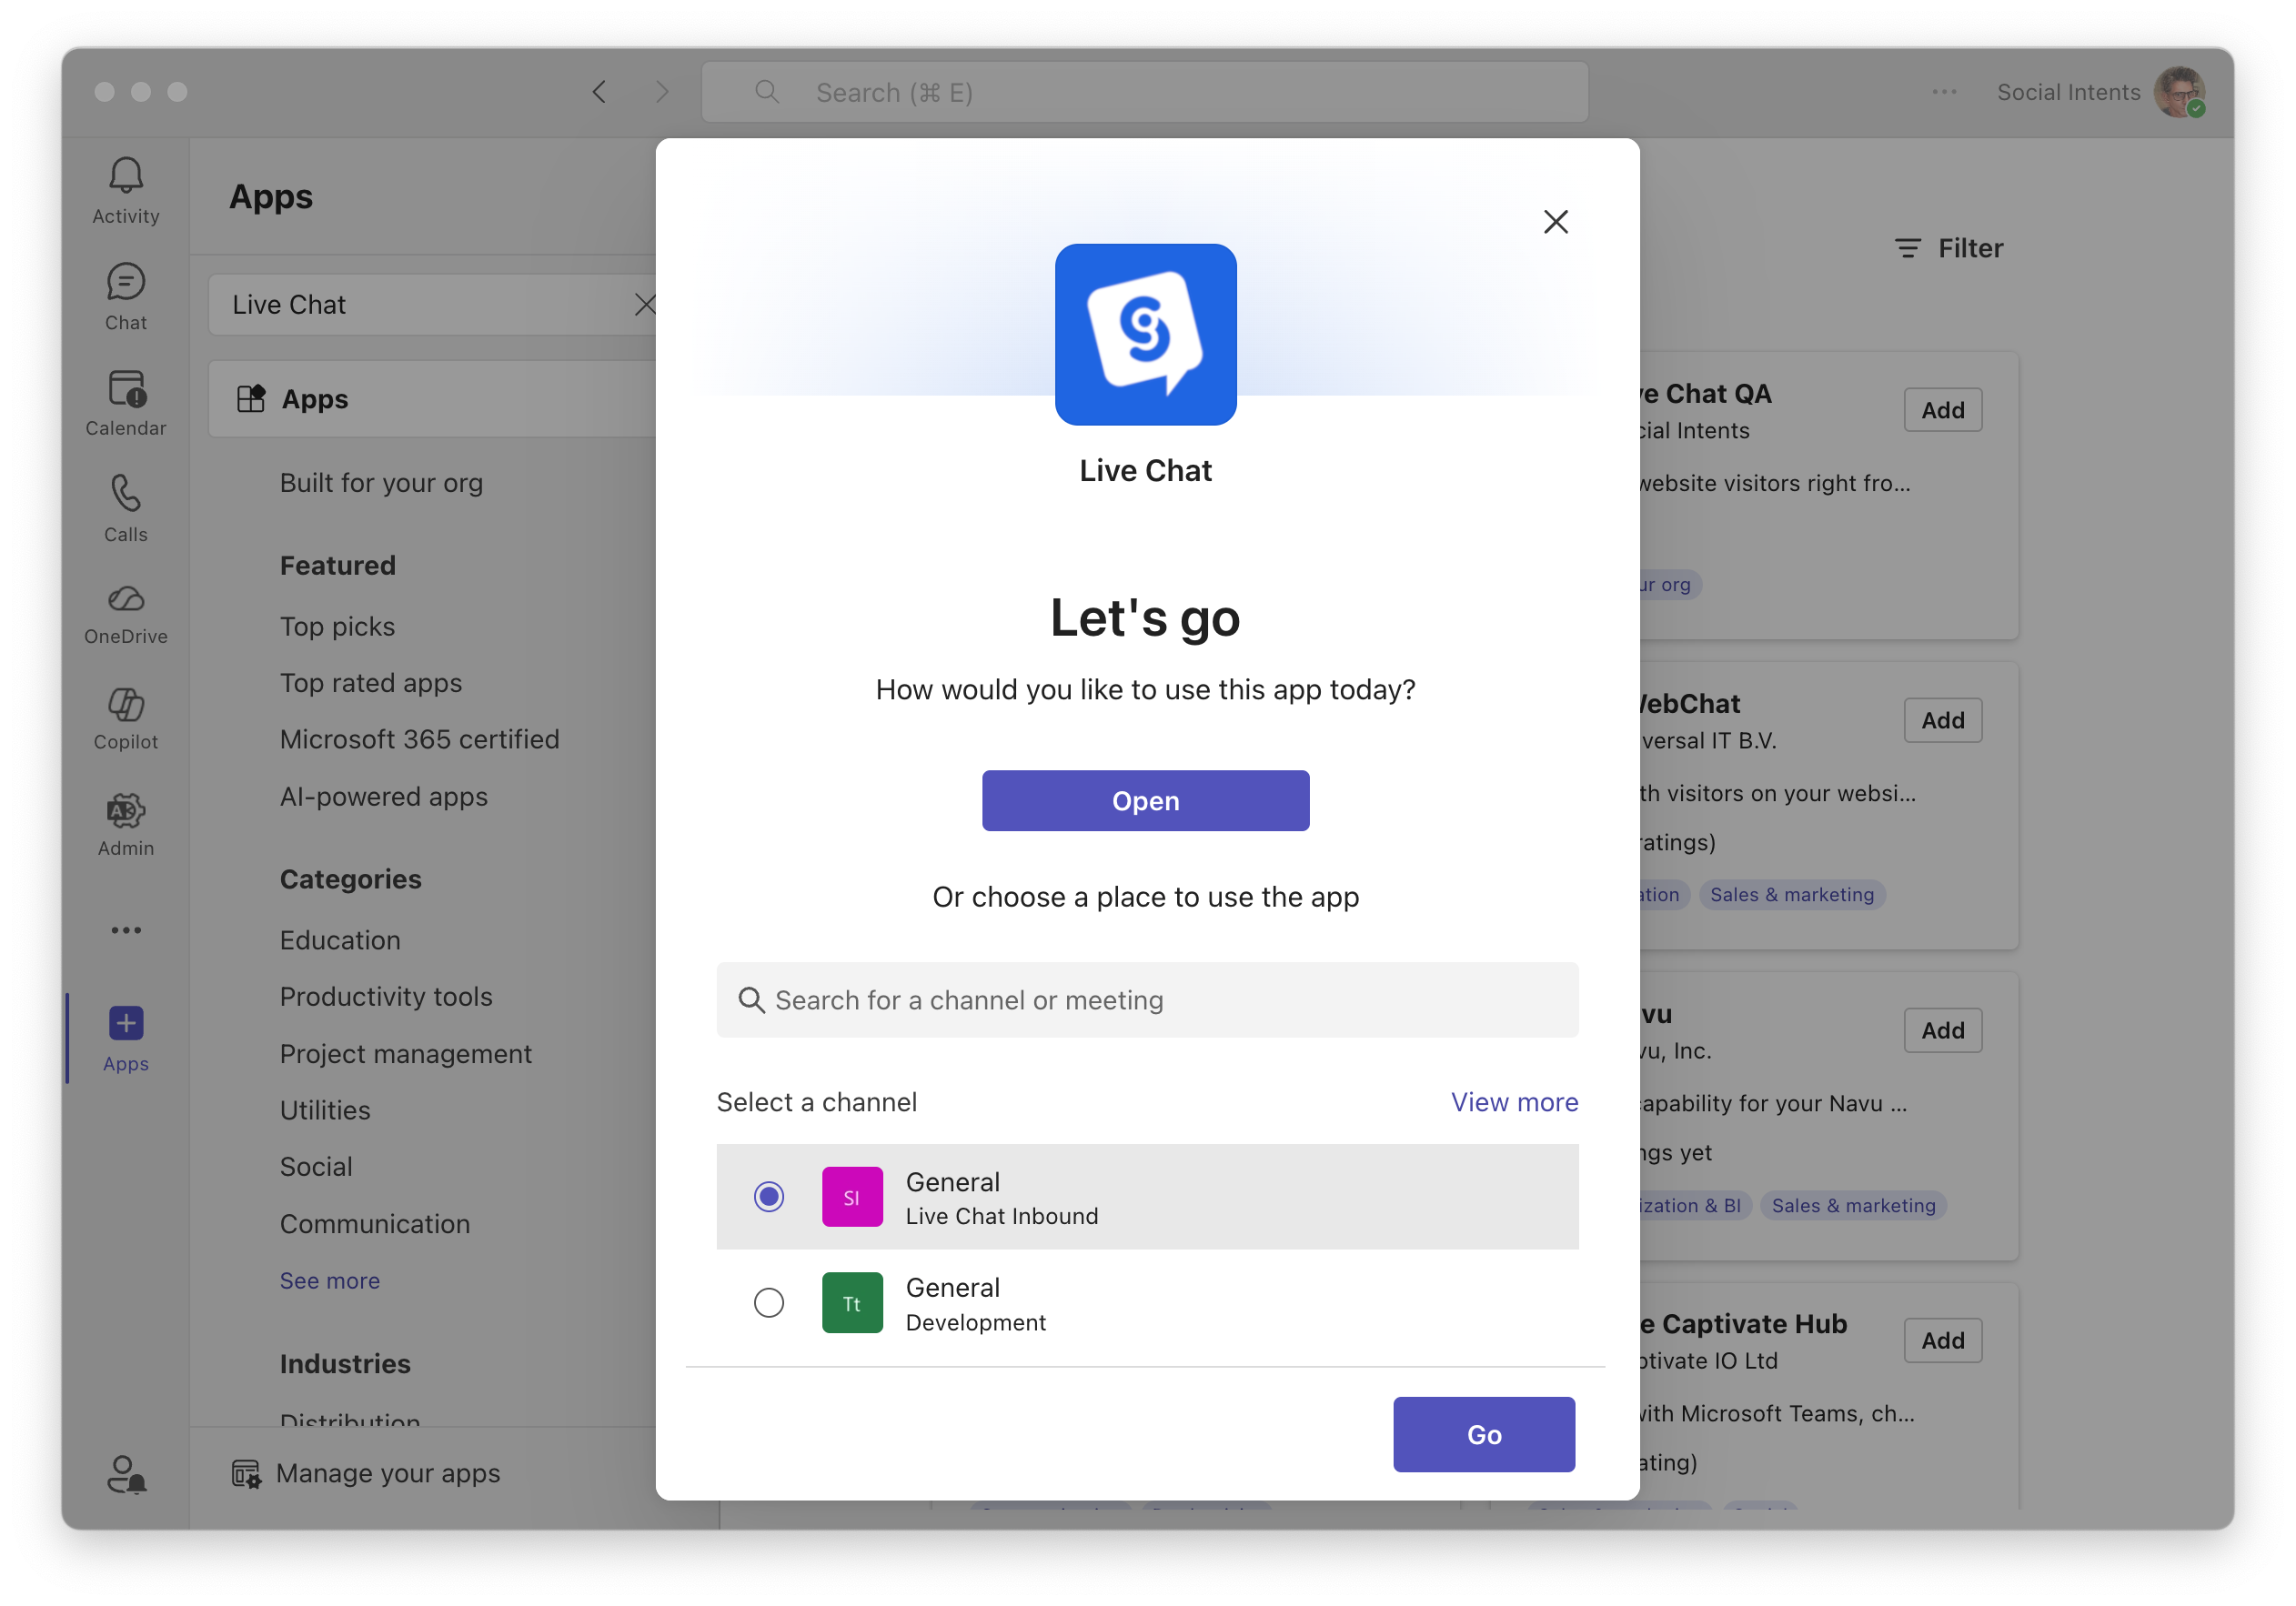Viewport: 2296px width, 1606px height.
Task: Open the settings and more menu in the title bar
Action: (1944, 92)
